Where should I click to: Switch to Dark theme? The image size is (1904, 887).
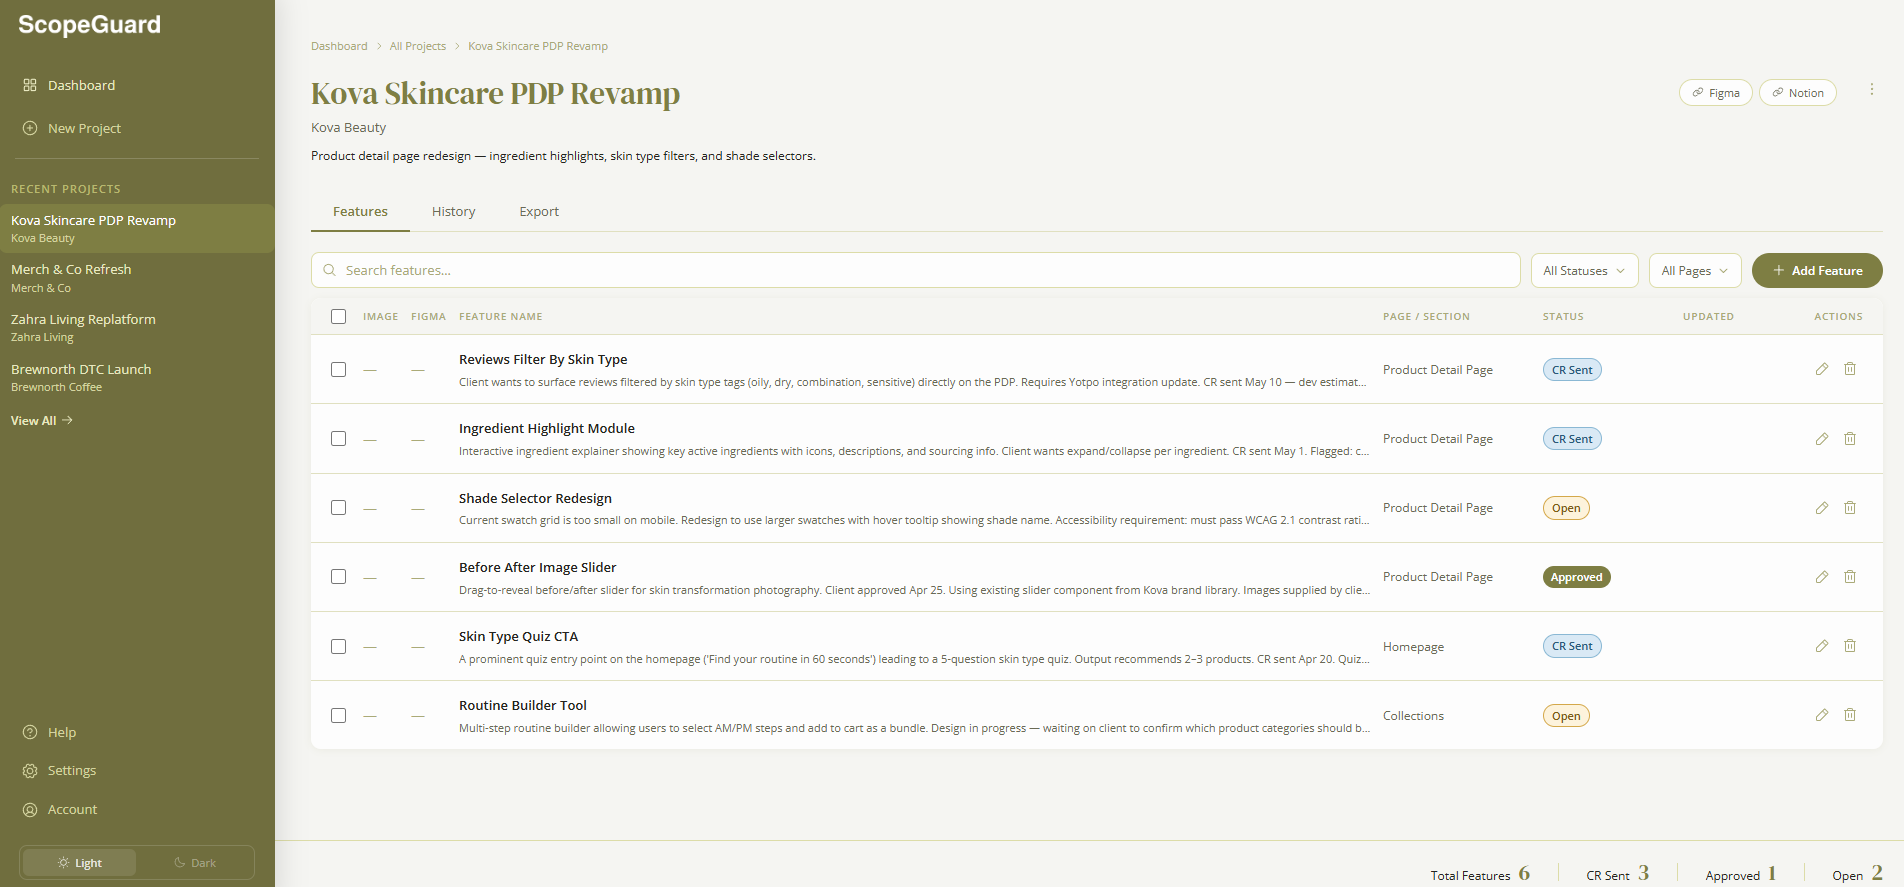195,863
